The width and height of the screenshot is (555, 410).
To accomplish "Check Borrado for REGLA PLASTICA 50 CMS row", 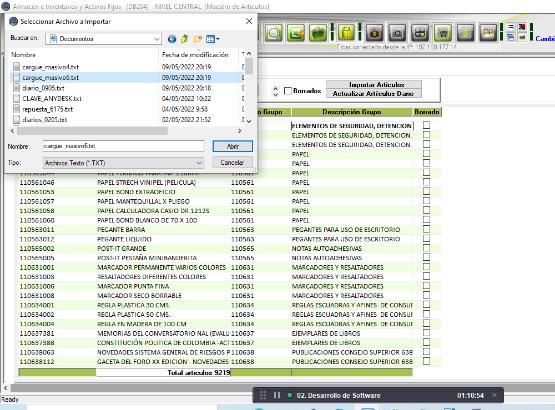I will 427,314.
